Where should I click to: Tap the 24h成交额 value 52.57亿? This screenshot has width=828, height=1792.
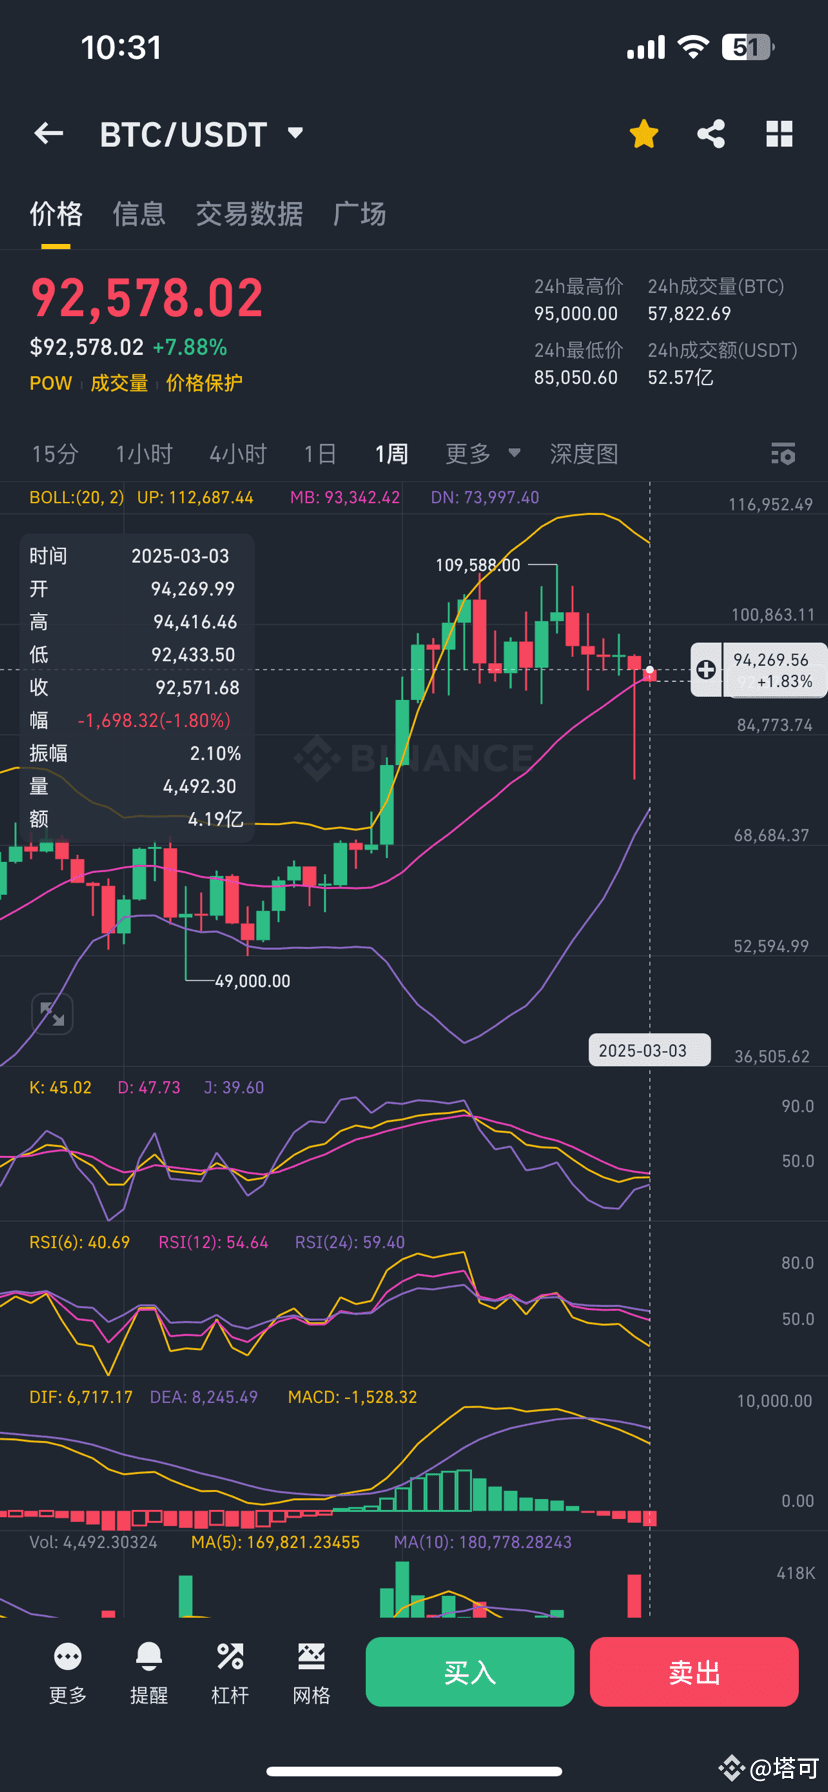(680, 378)
